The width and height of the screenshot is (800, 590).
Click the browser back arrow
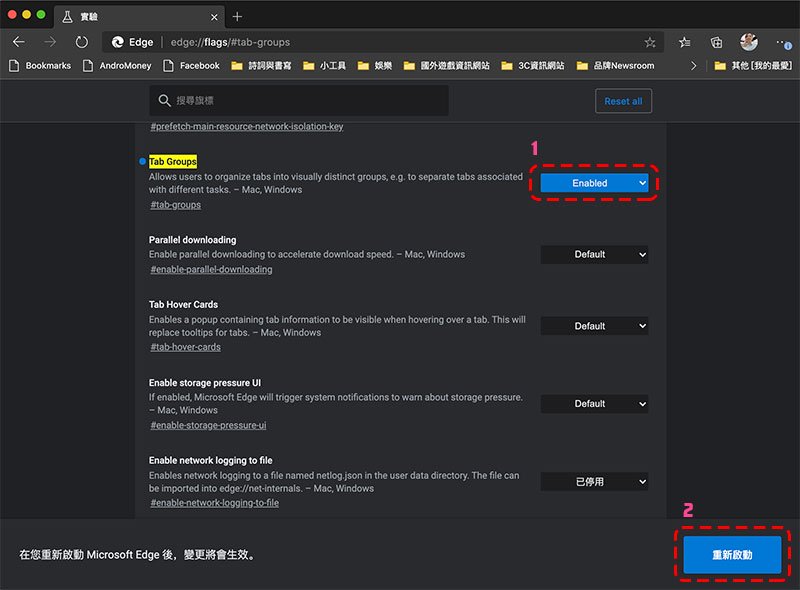pos(19,42)
